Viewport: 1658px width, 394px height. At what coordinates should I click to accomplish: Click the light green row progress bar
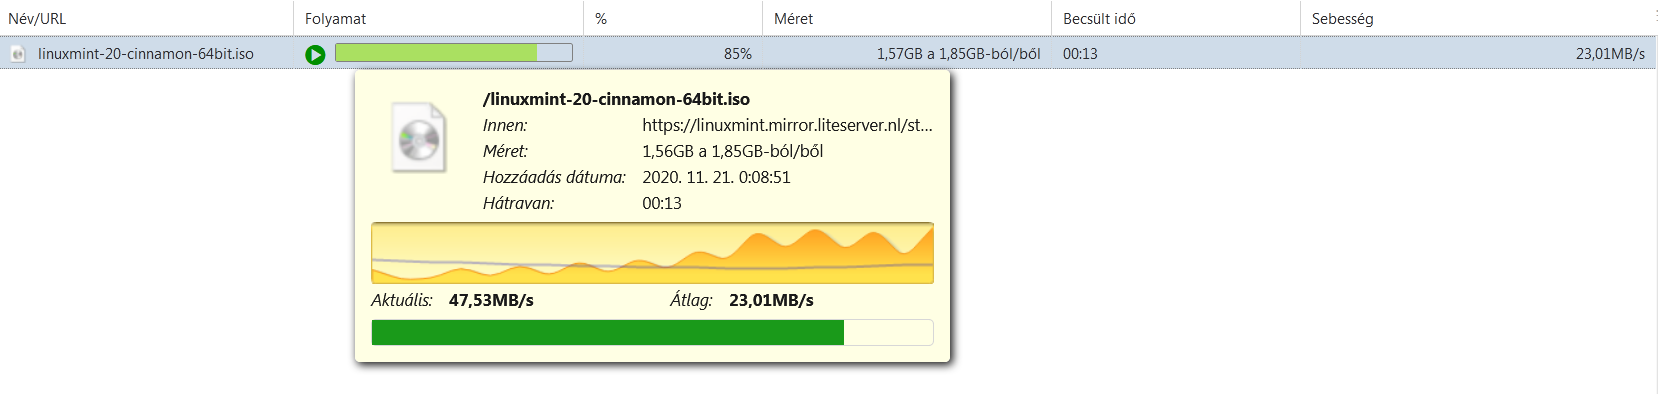(454, 53)
